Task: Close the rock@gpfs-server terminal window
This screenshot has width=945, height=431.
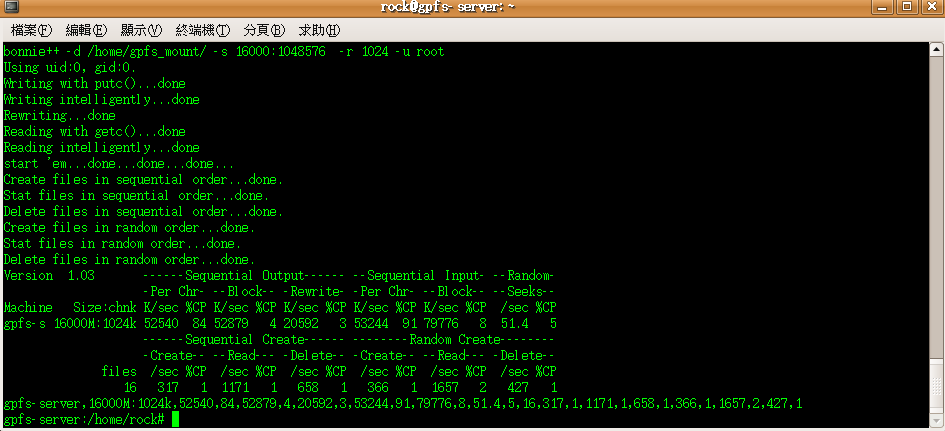Action: [x=932, y=7]
